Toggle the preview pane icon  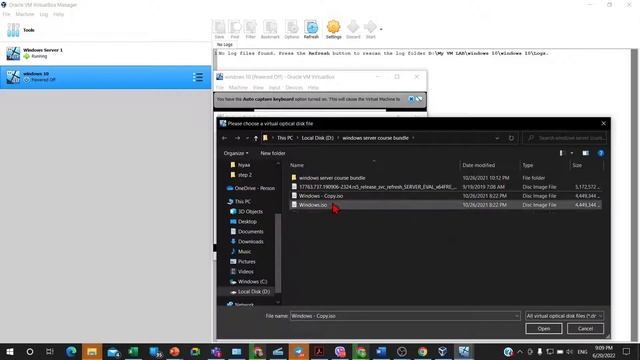[x=586, y=153]
